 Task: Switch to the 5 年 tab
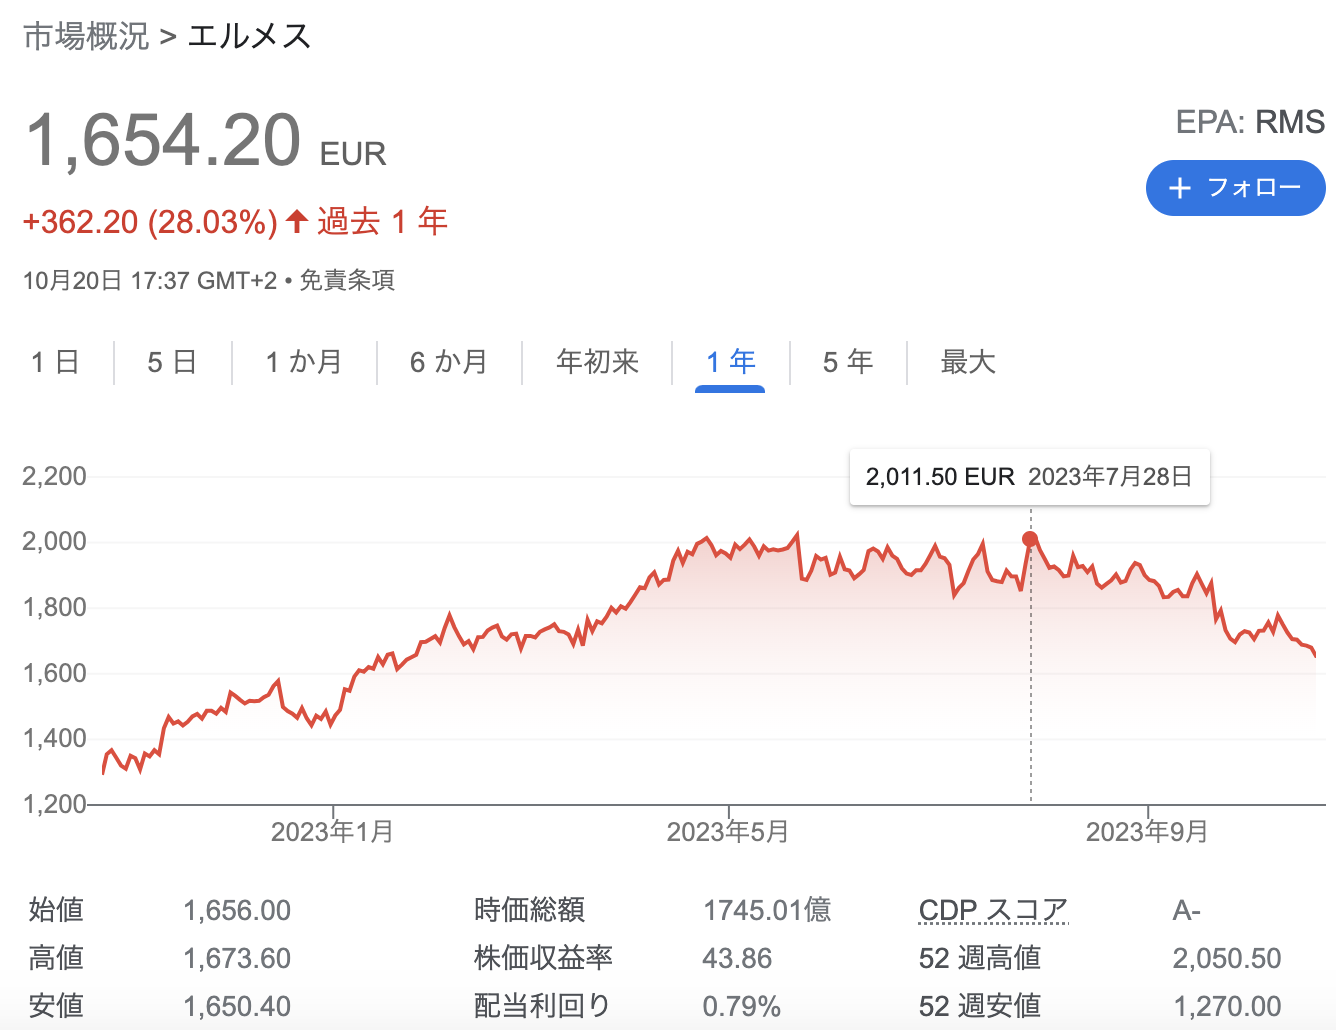848,362
